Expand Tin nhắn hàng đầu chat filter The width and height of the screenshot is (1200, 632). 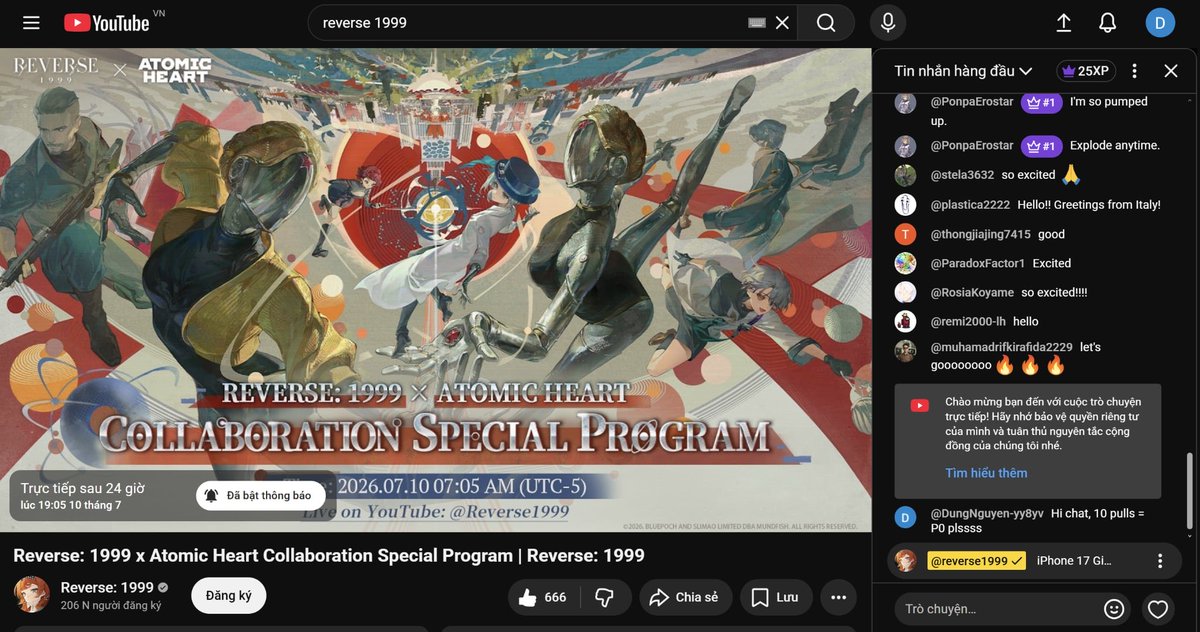click(963, 71)
